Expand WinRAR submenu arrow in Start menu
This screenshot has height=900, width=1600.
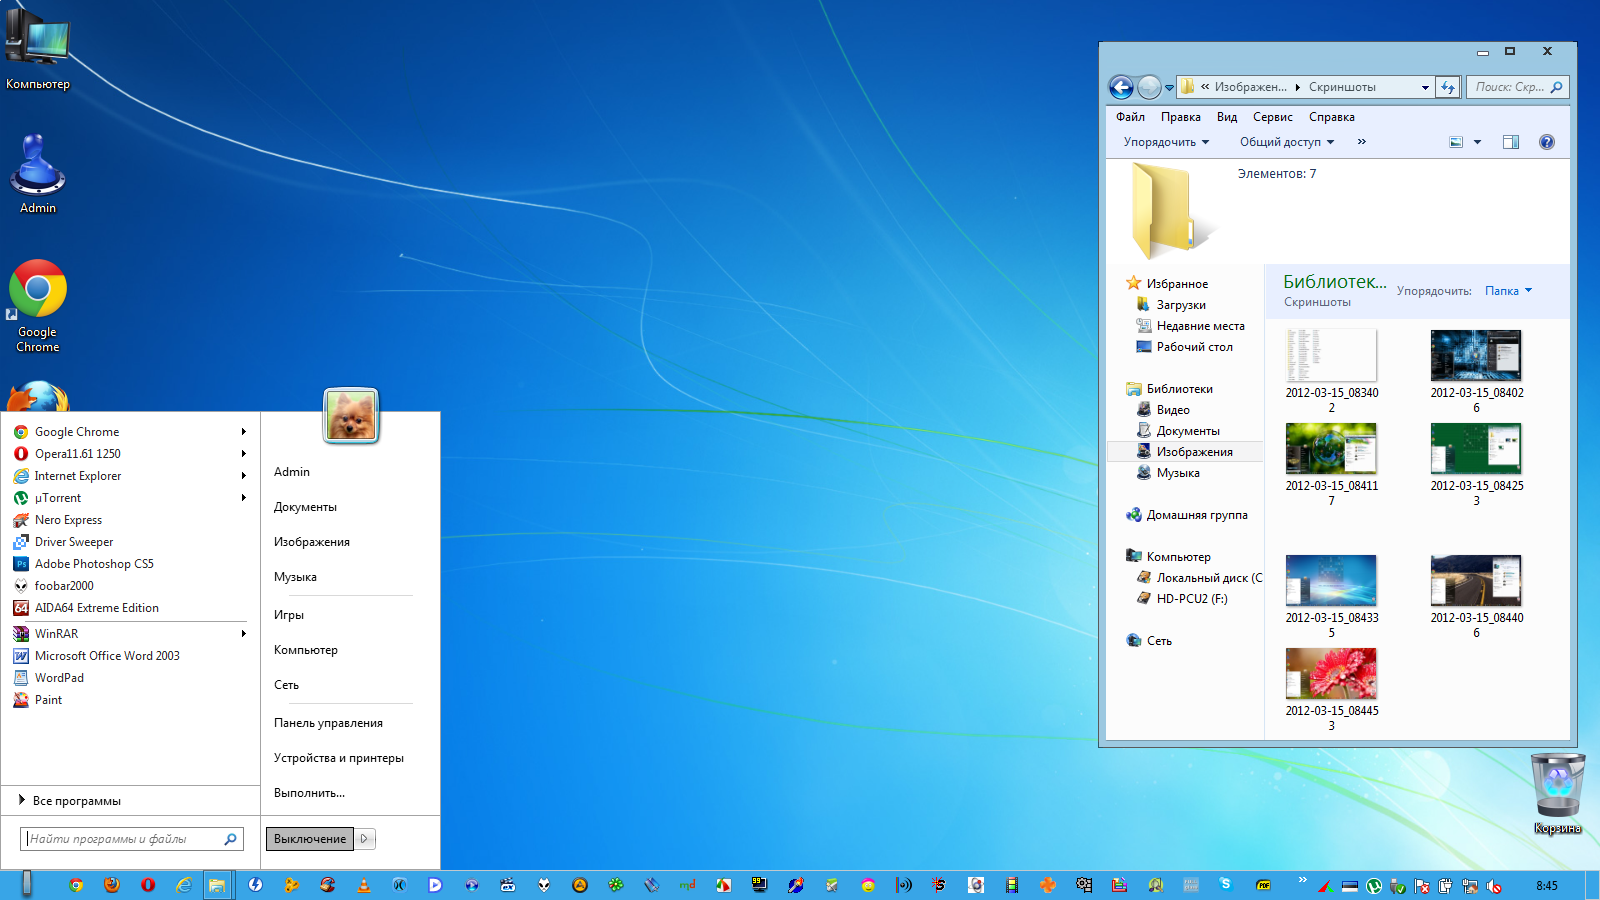click(243, 634)
